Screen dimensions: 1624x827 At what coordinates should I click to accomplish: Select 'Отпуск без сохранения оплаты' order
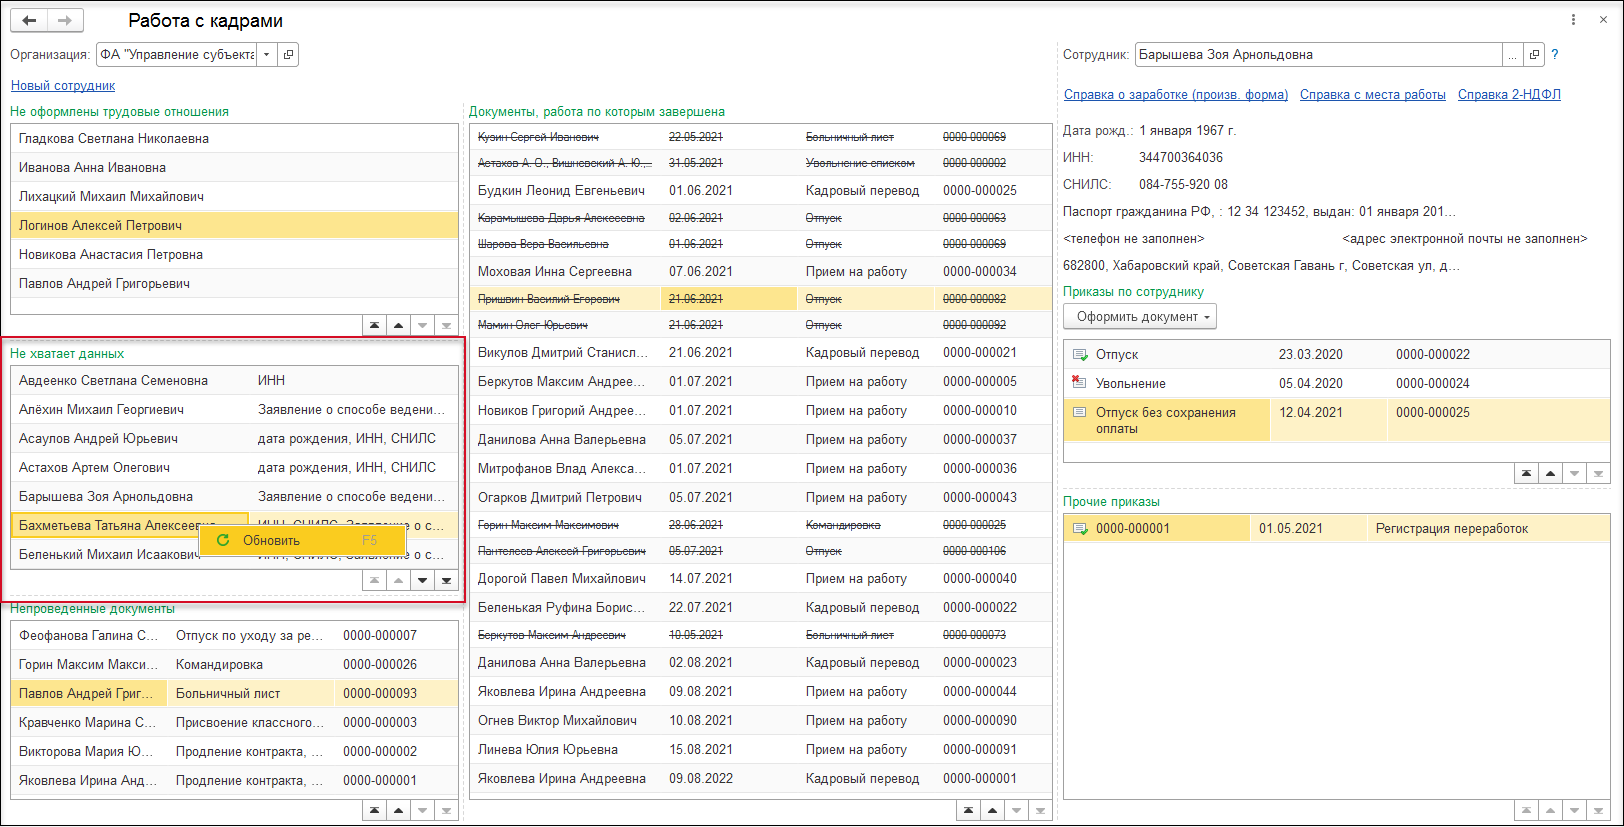pyautogui.click(x=1337, y=420)
